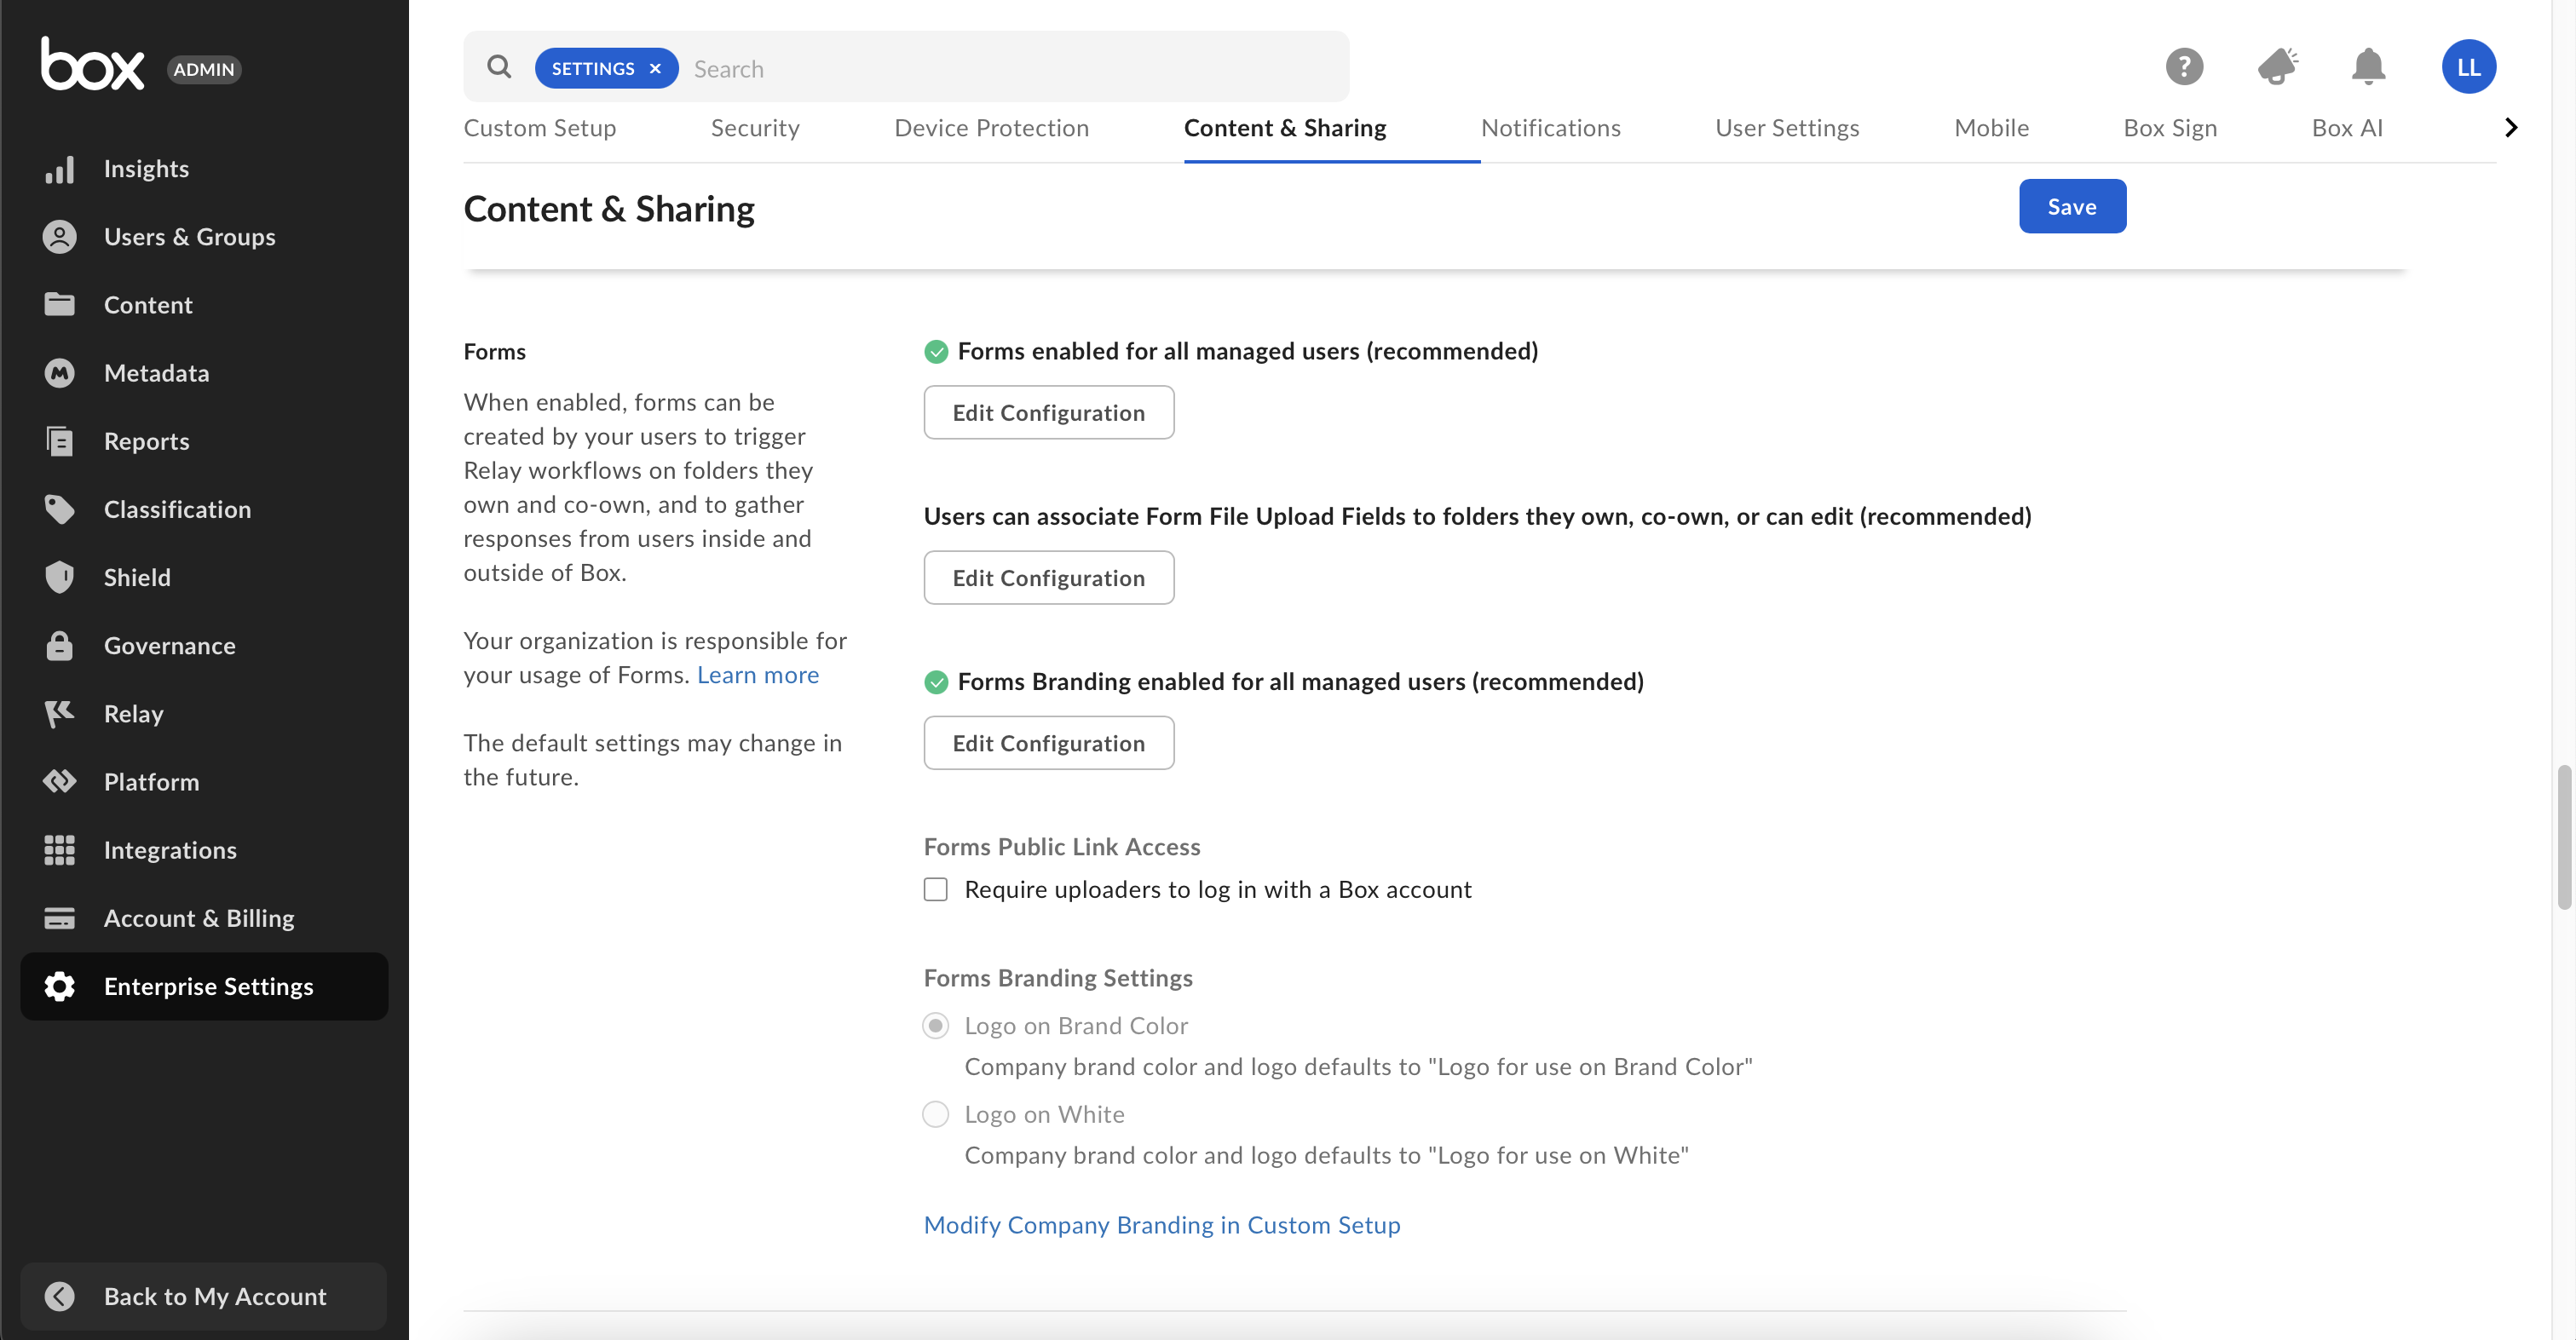Click the Classification tag icon

(x=59, y=509)
